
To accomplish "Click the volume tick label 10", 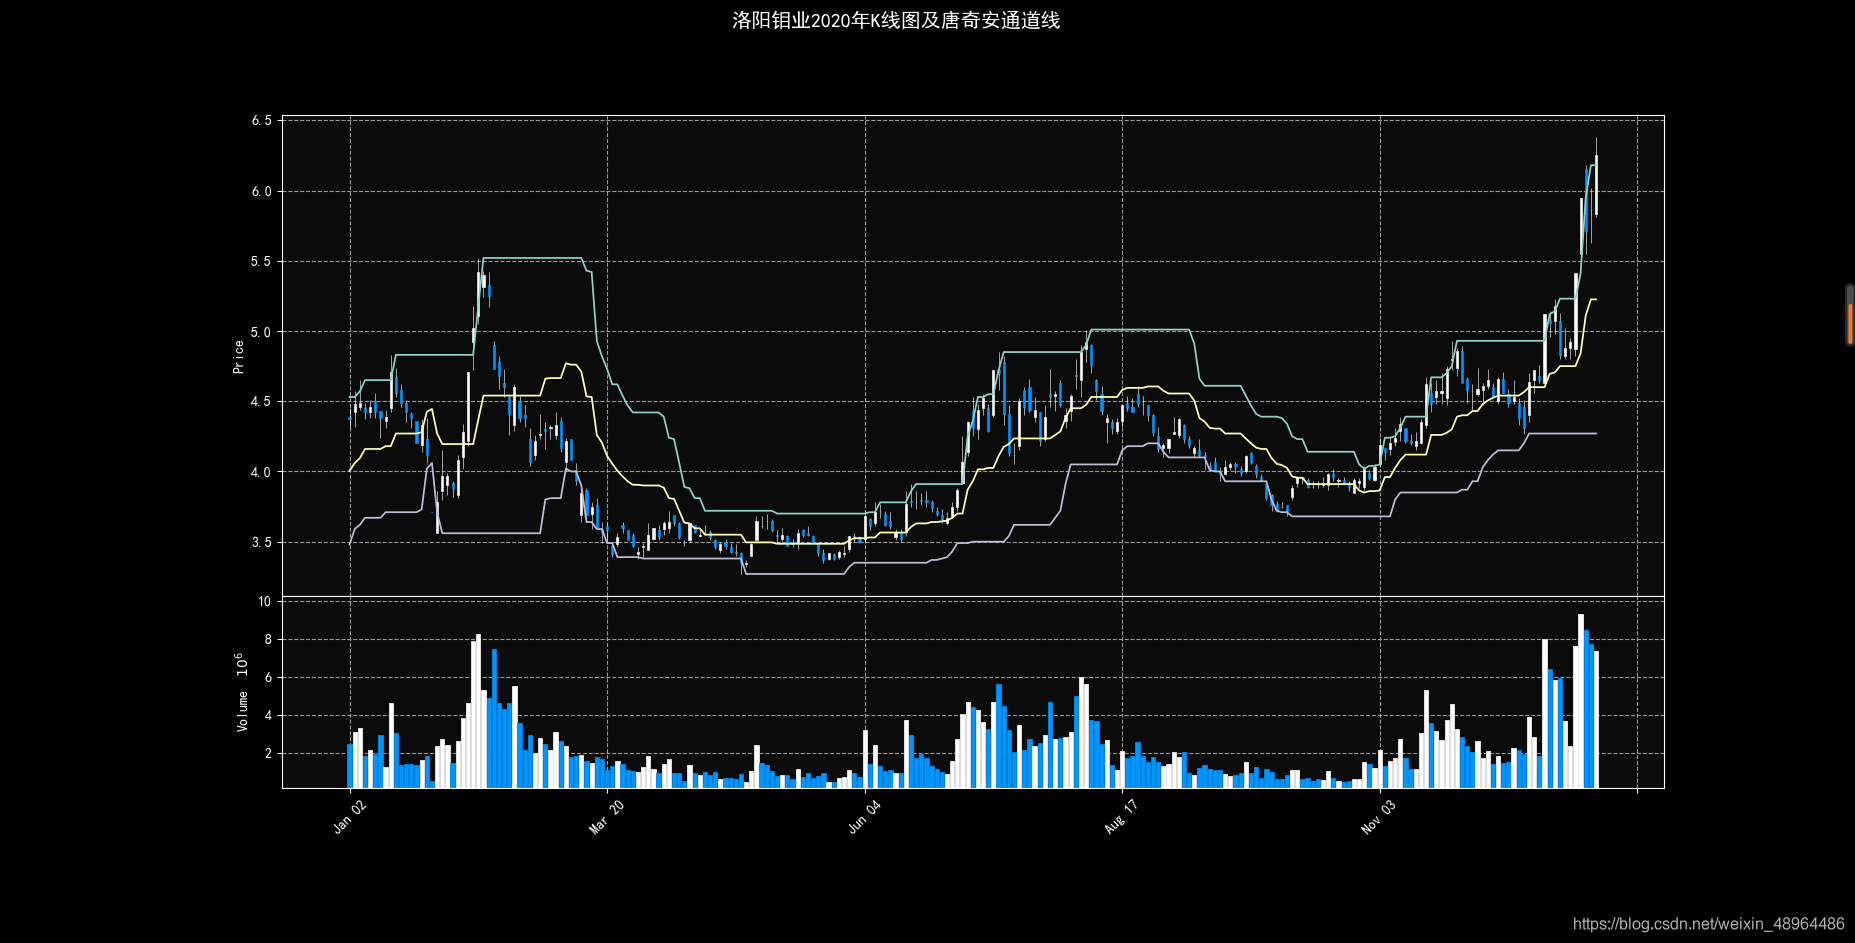I will click(x=264, y=602).
